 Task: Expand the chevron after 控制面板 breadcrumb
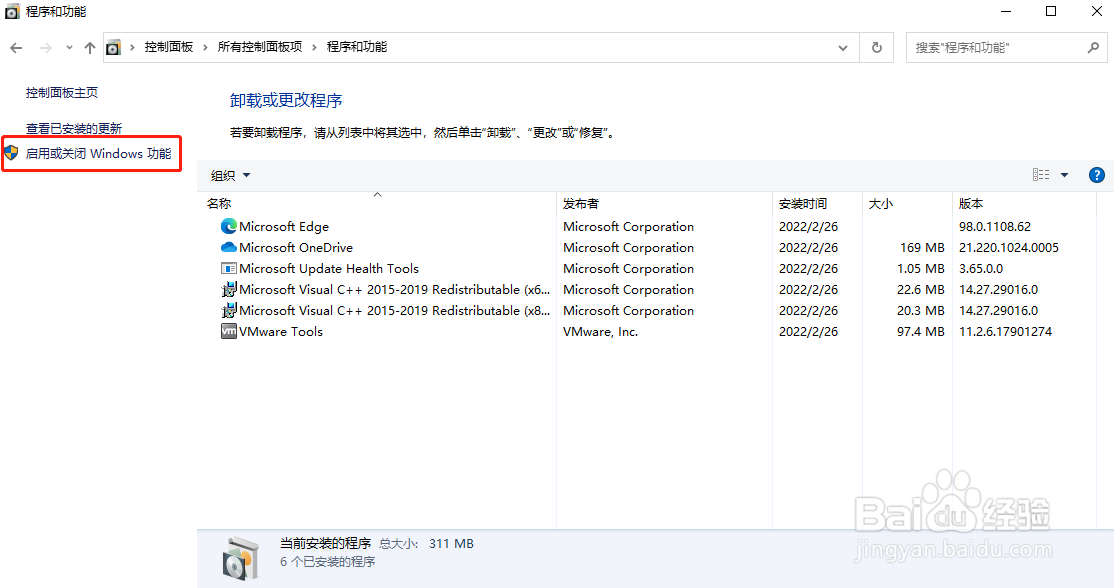(x=205, y=48)
